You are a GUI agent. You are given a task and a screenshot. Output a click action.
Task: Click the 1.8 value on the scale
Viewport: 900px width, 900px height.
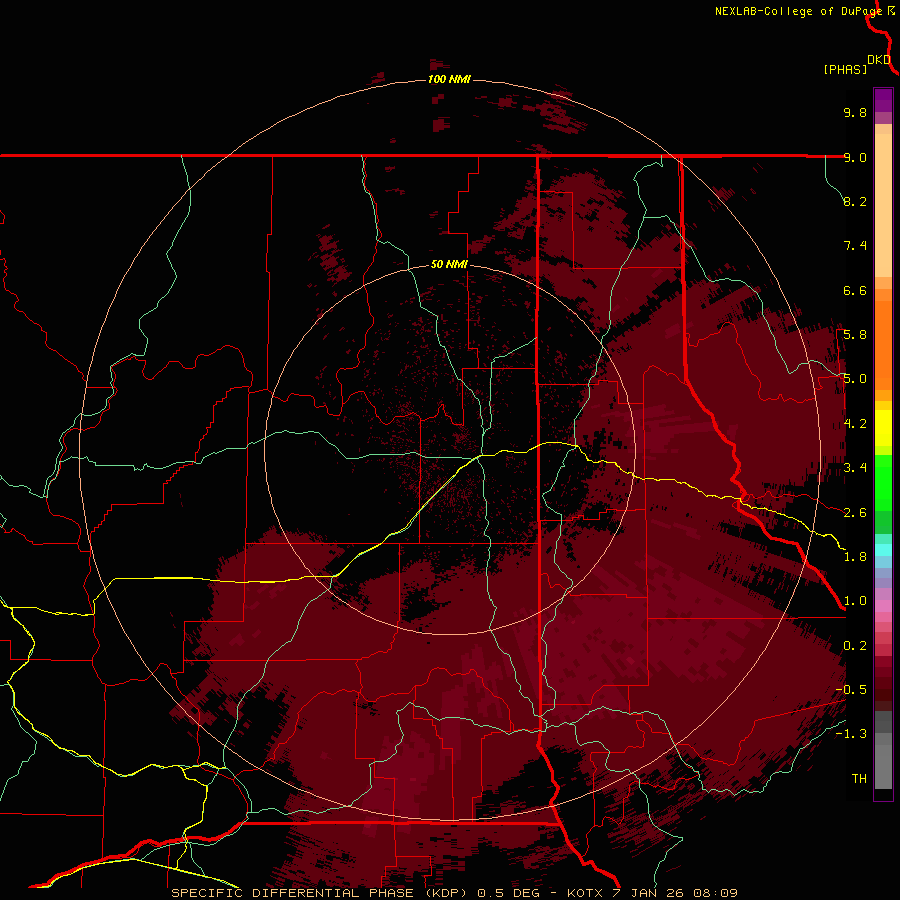coord(855,557)
